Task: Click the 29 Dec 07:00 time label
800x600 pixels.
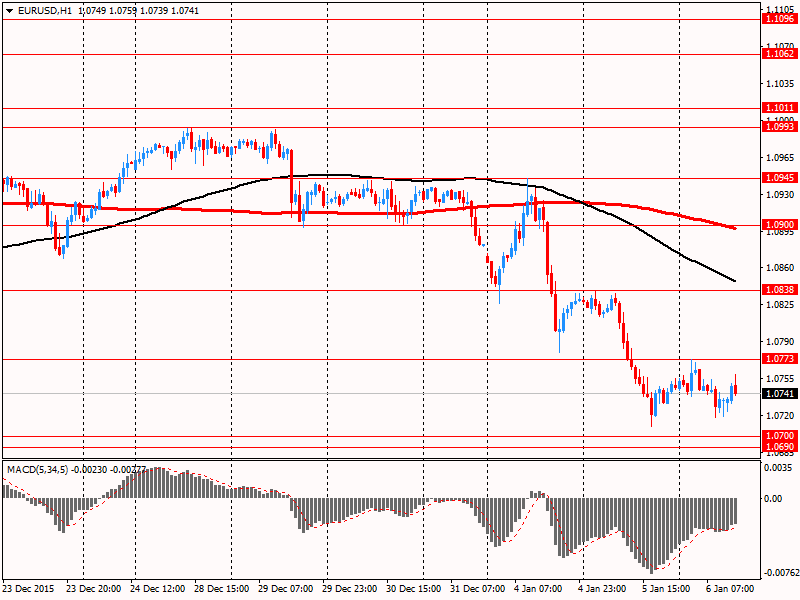Action: click(286, 588)
